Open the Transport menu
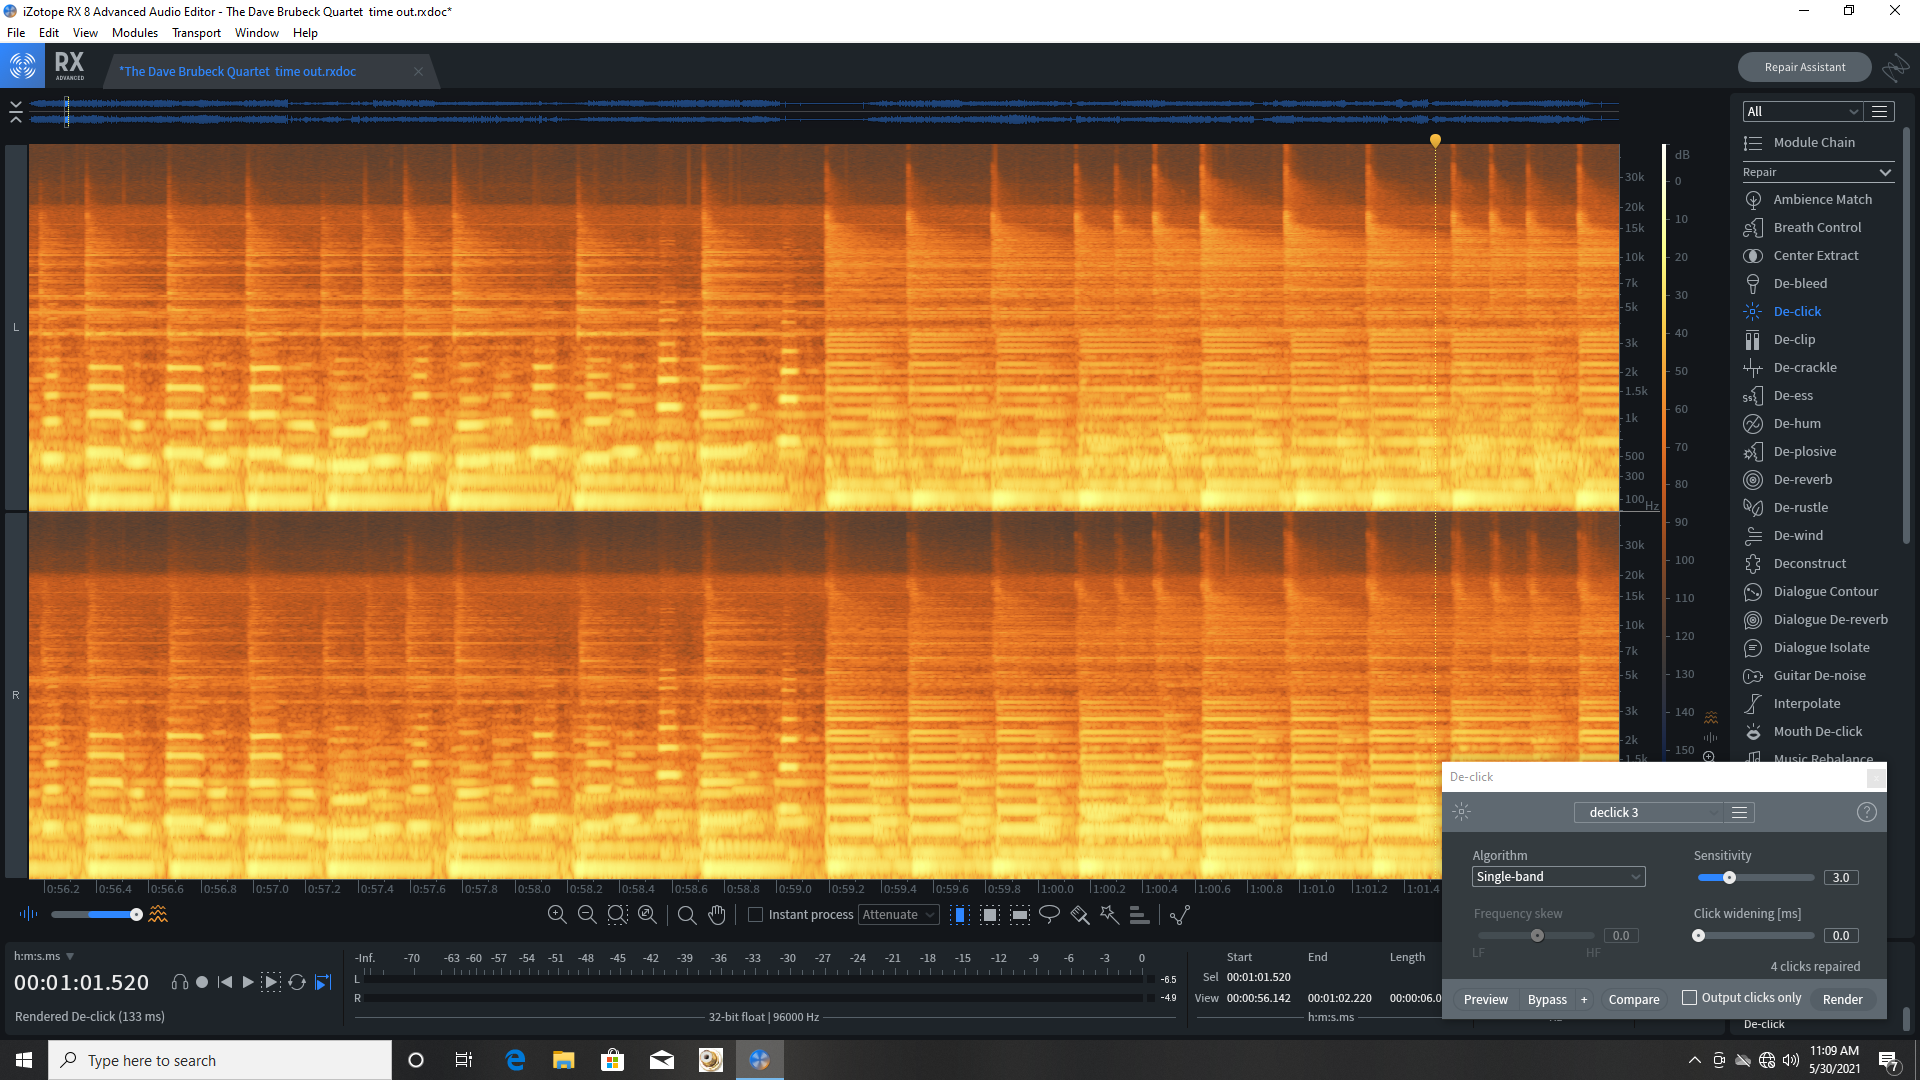Viewport: 1920px width, 1080px height. pos(196,33)
